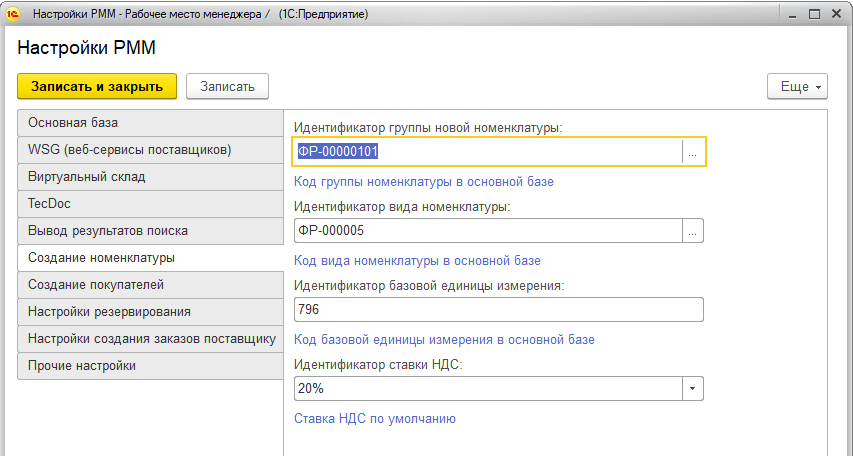Open 'Настройки создания заказов поставщику' tab
This screenshot has width=853, height=456.
(x=150, y=338)
